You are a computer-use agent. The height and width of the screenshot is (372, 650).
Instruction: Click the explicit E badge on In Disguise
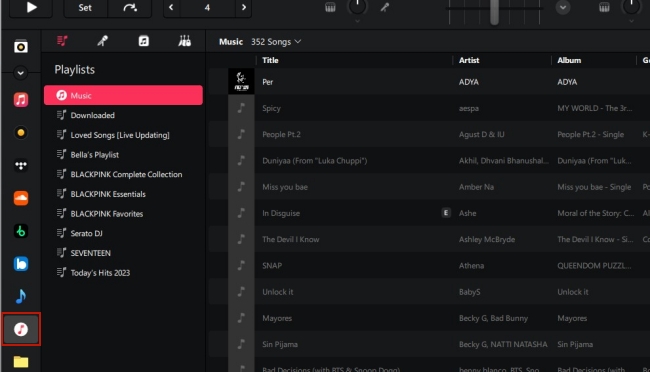coord(446,213)
